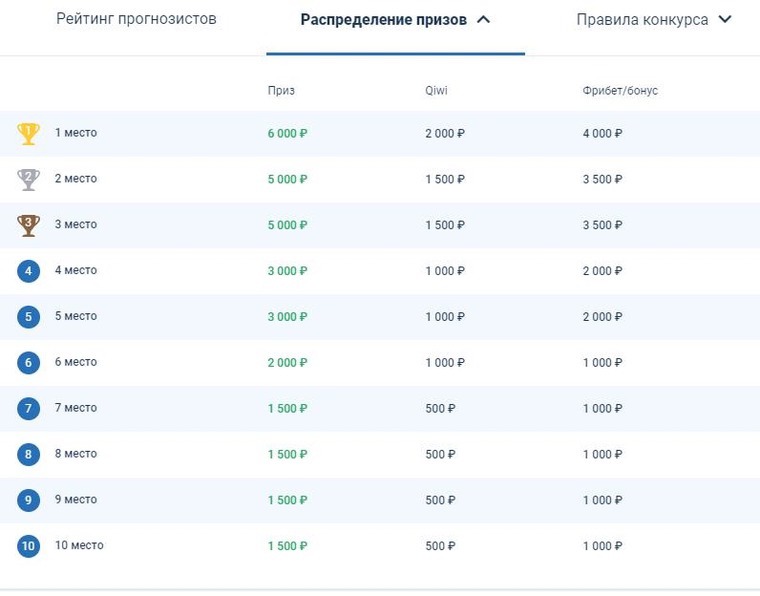The image size is (760, 596).
Task: Open the Правила конкурса tab label
Action: pos(642,20)
